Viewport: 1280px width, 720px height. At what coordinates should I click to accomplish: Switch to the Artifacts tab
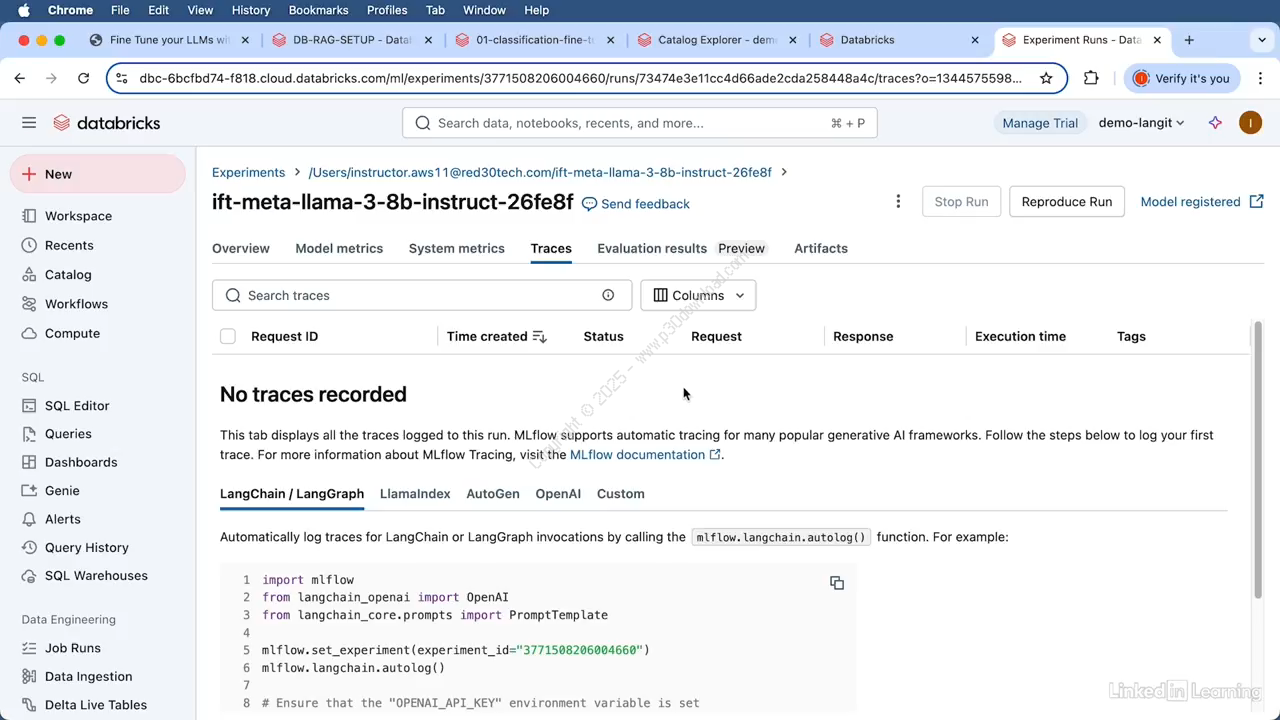(x=821, y=248)
